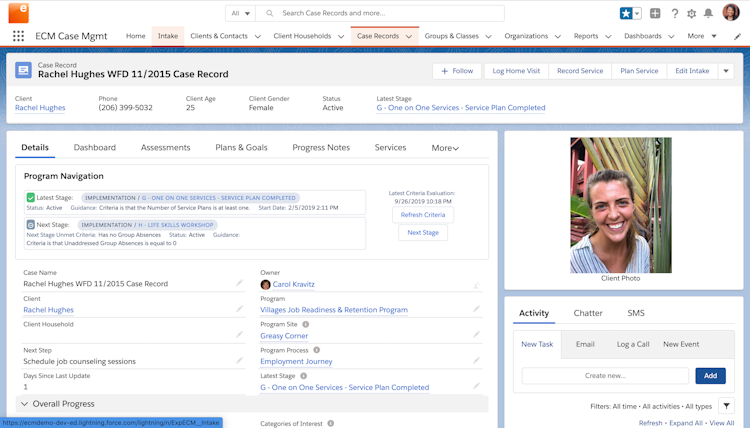Switch to the Chatter tab

pos(588,313)
